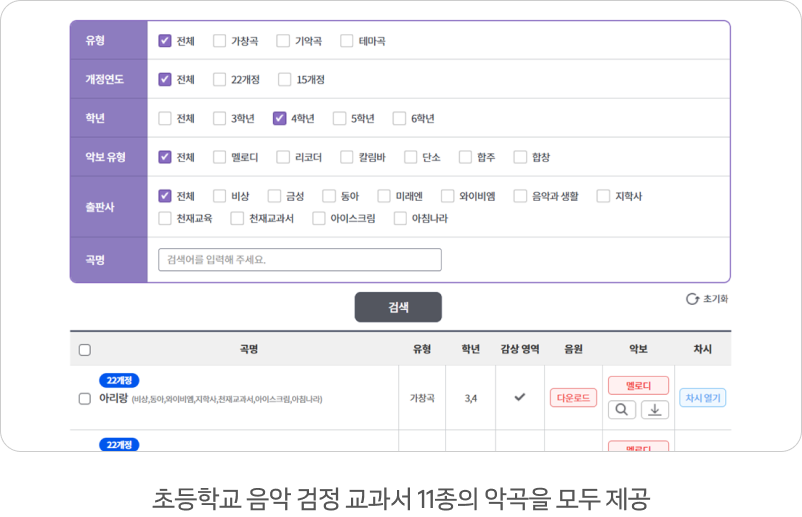Uncheck the 4학년 grade checkbox
The height and width of the screenshot is (517, 802).
click(279, 118)
